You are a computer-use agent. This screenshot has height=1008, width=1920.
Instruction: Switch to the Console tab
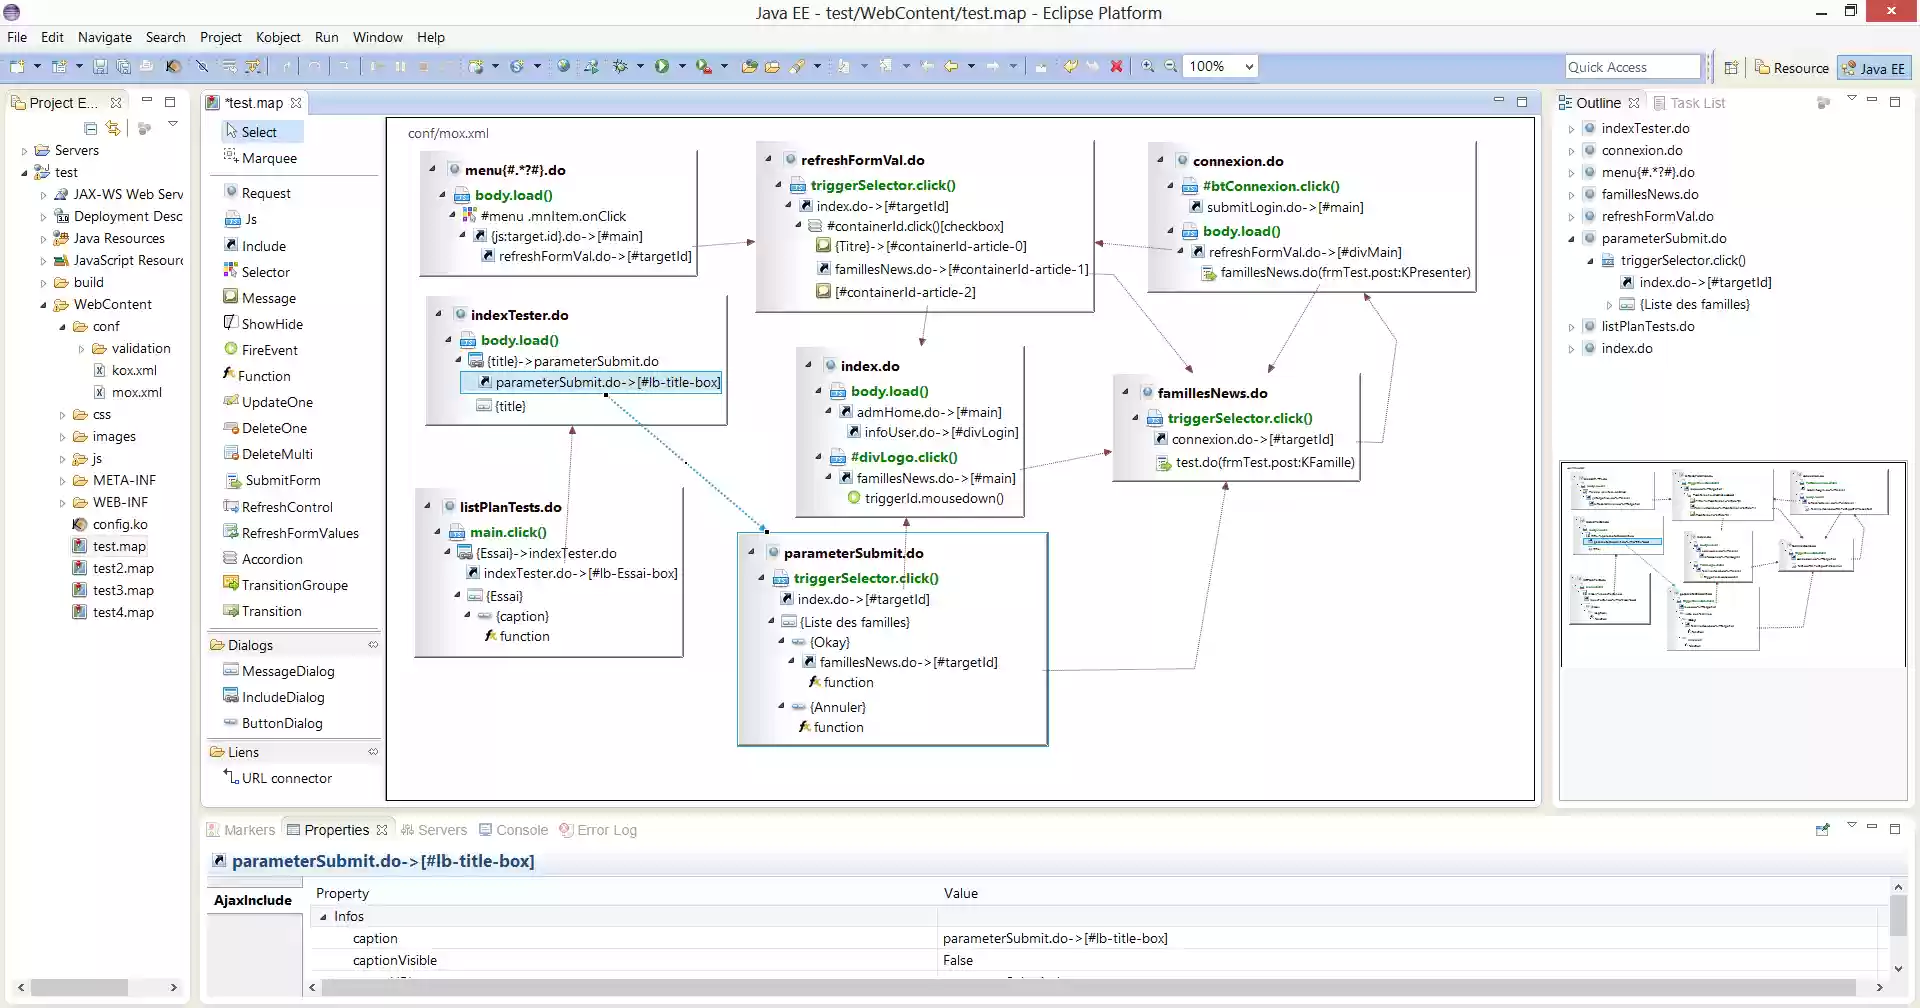tap(521, 829)
